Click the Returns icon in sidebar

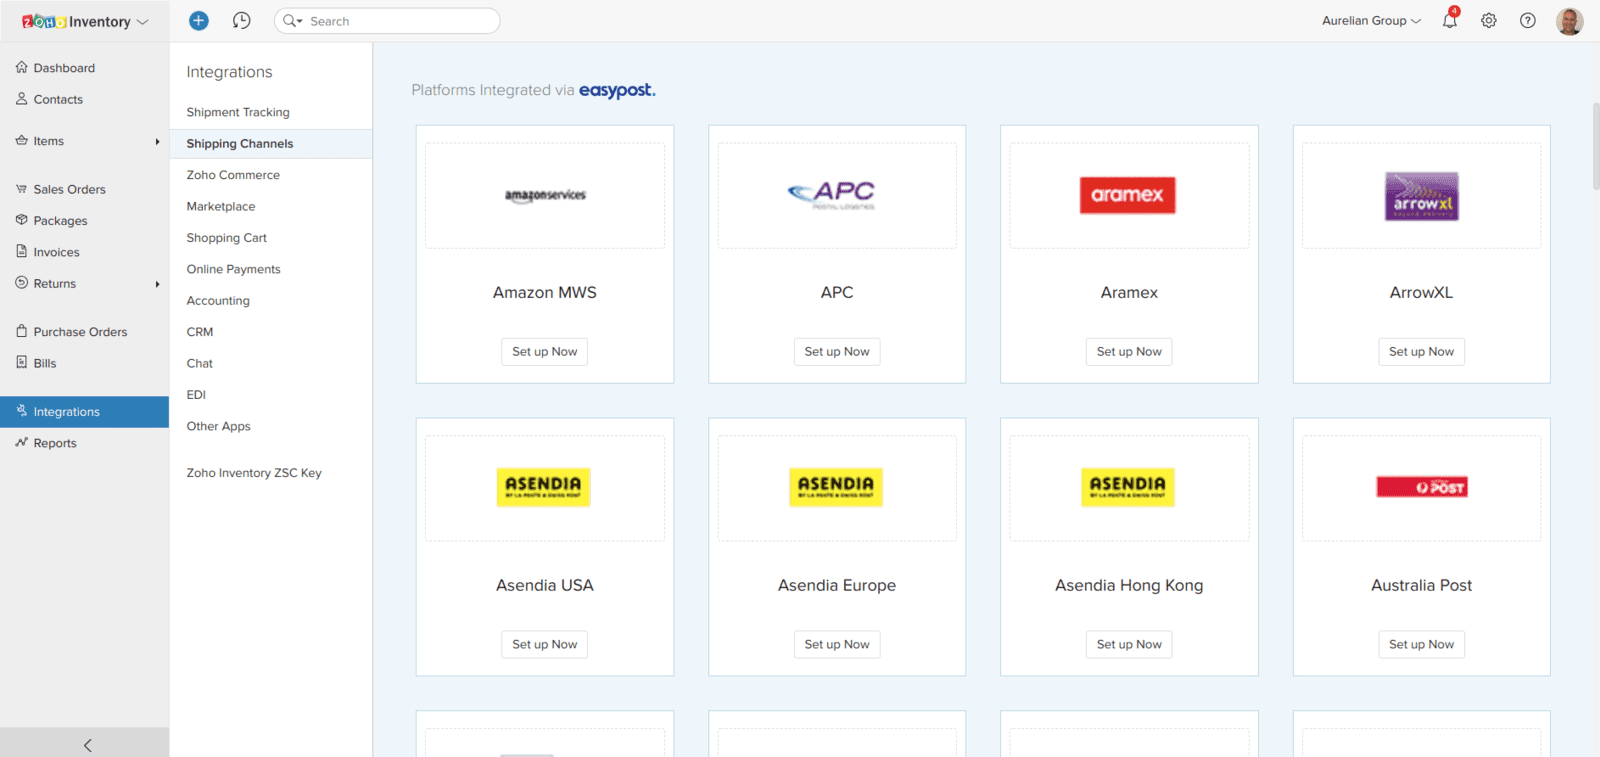(21, 283)
